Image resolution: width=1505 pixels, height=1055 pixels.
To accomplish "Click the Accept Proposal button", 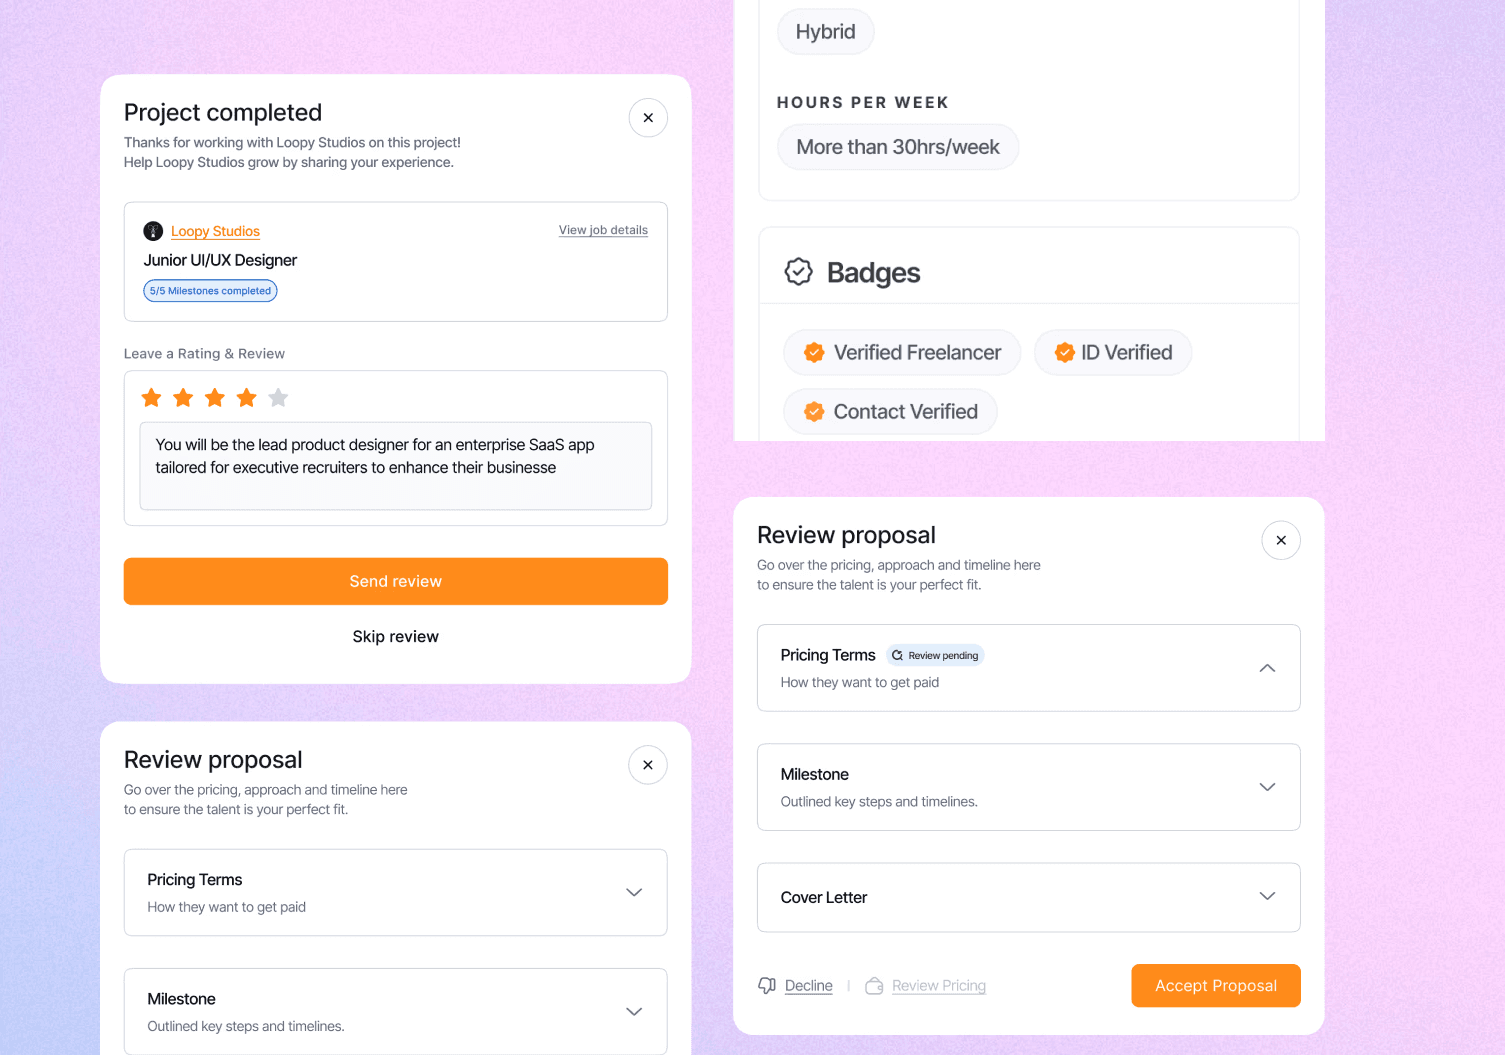I will 1215,986.
